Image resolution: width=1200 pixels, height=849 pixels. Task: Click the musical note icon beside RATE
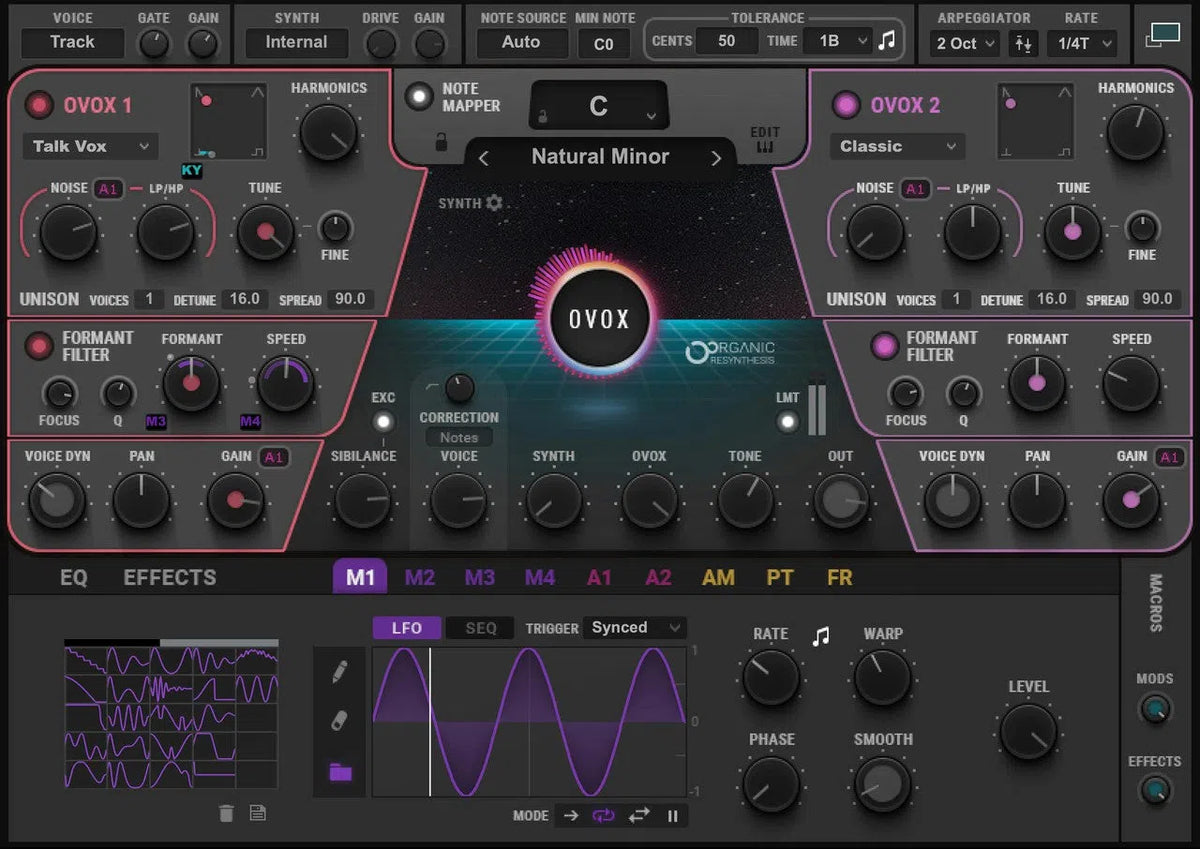819,634
